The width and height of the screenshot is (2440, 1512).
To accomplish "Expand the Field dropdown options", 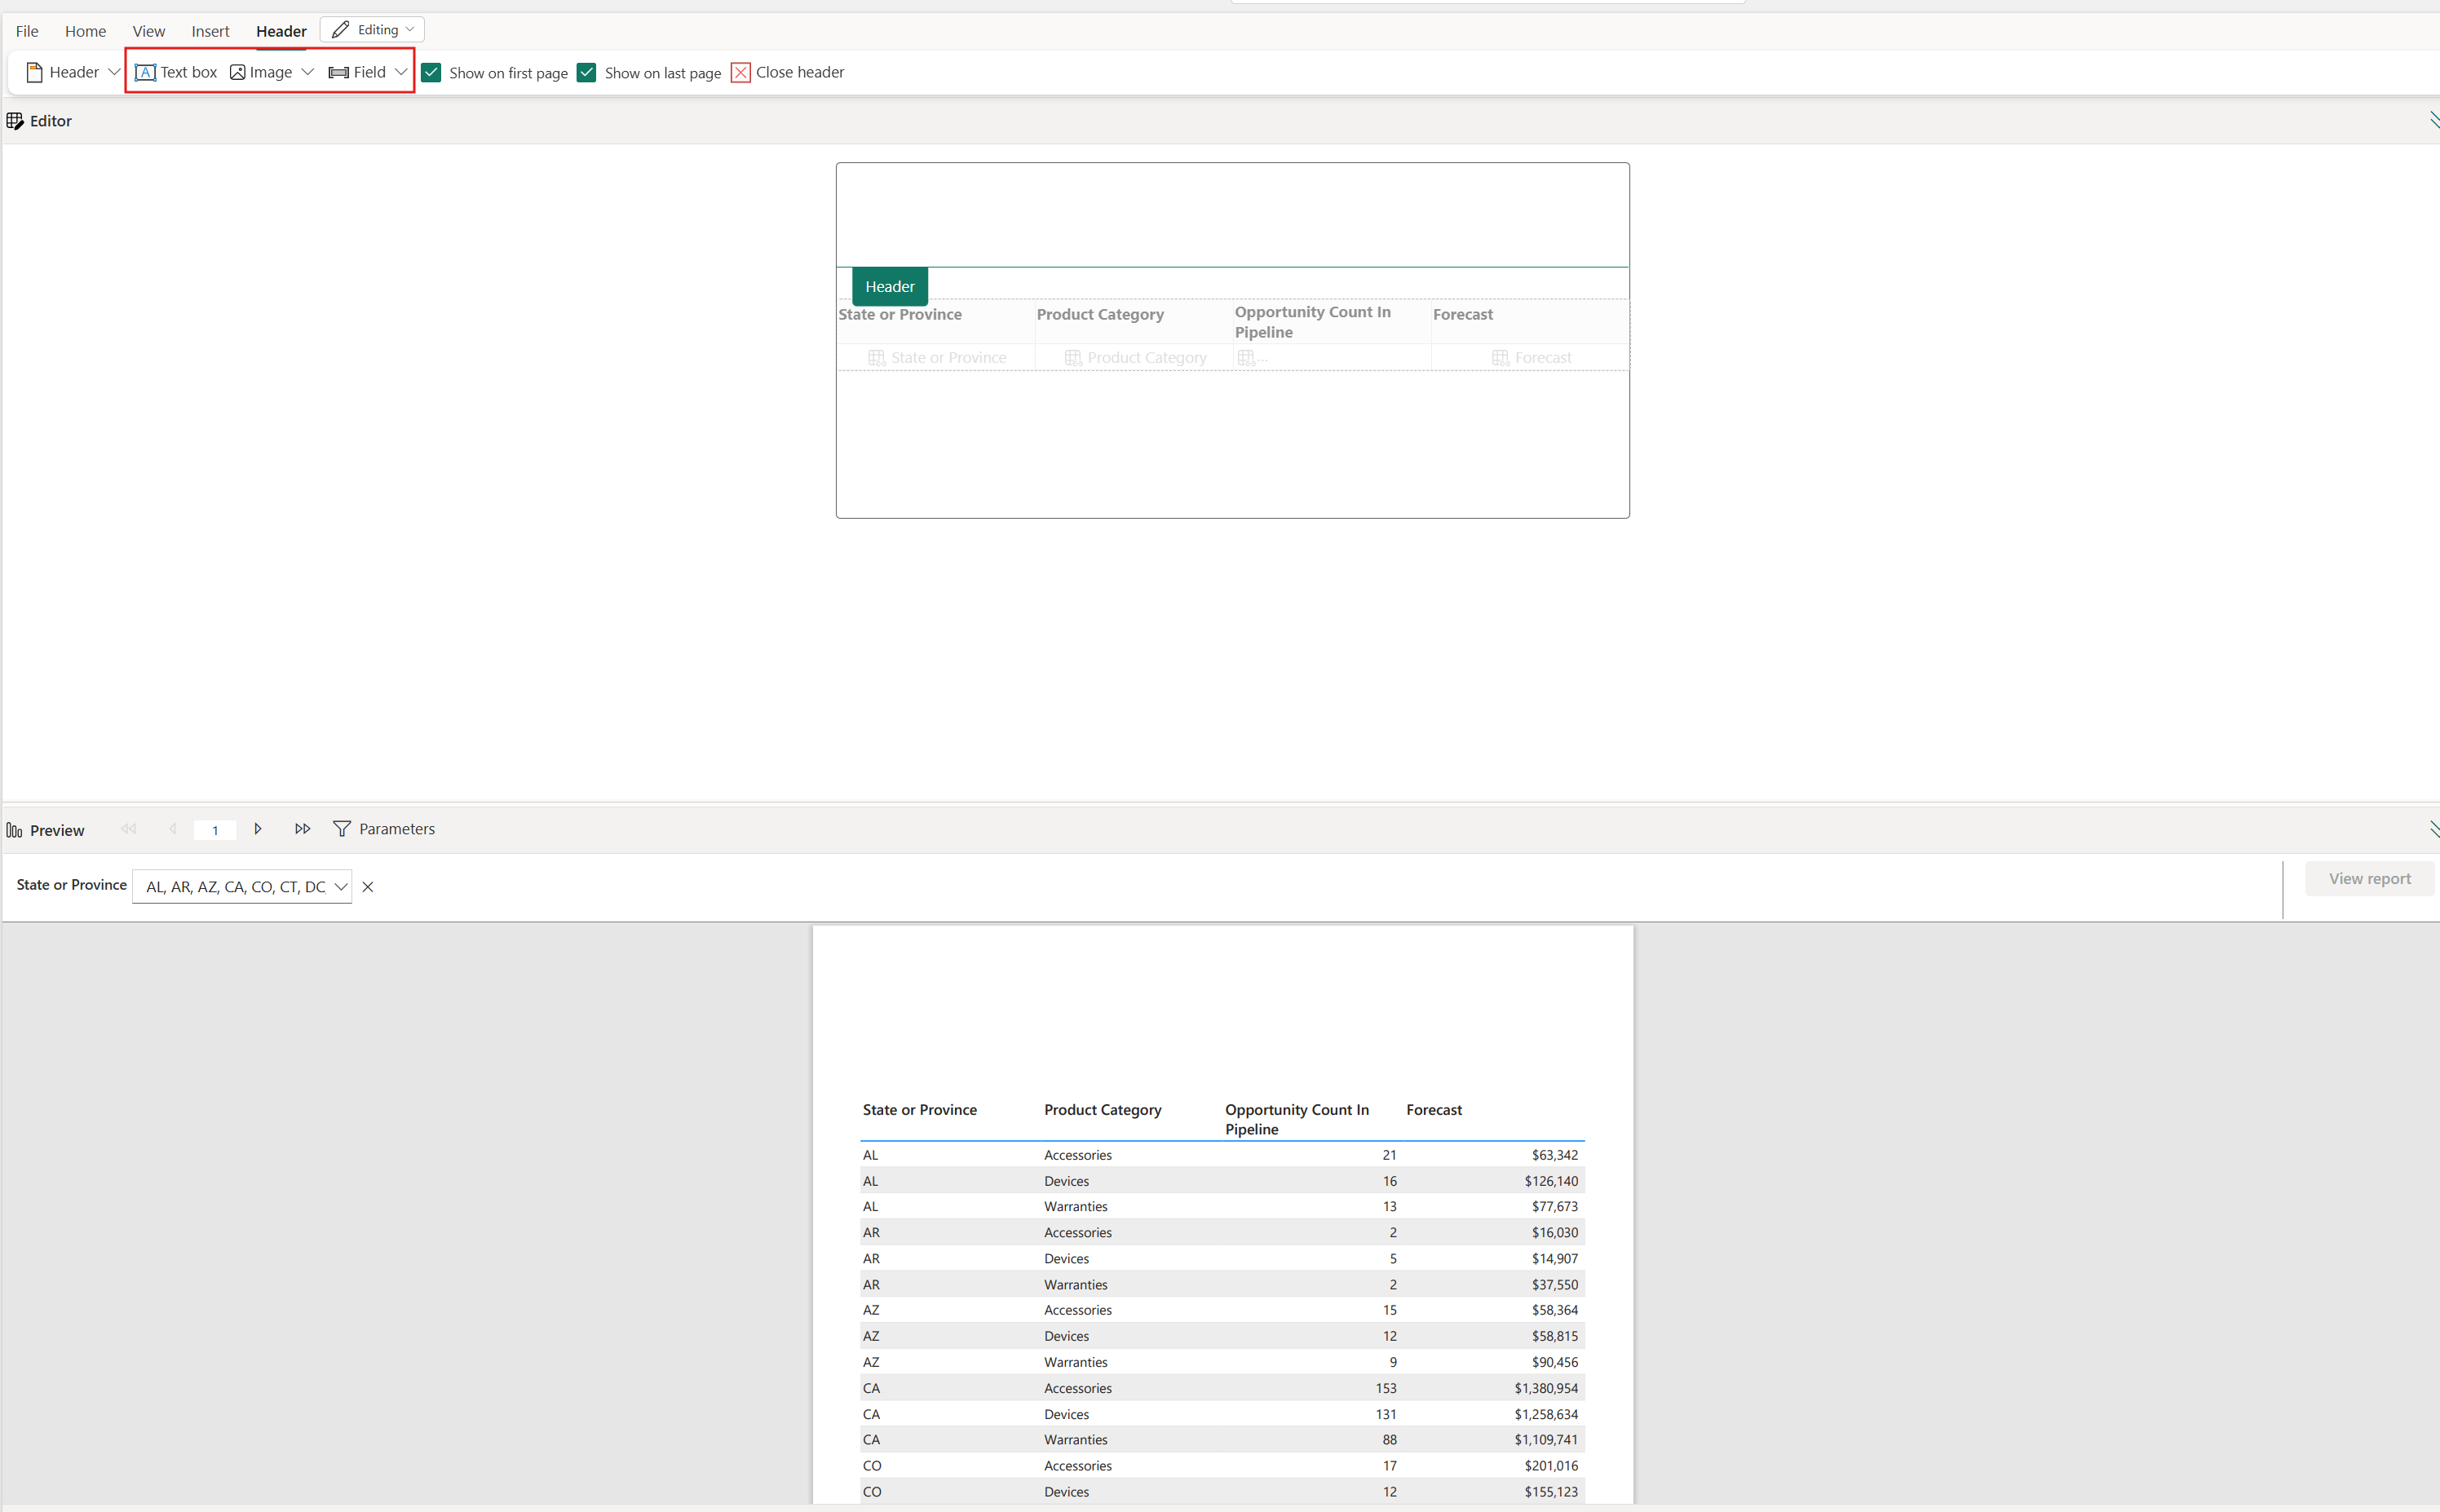I will tap(399, 73).
